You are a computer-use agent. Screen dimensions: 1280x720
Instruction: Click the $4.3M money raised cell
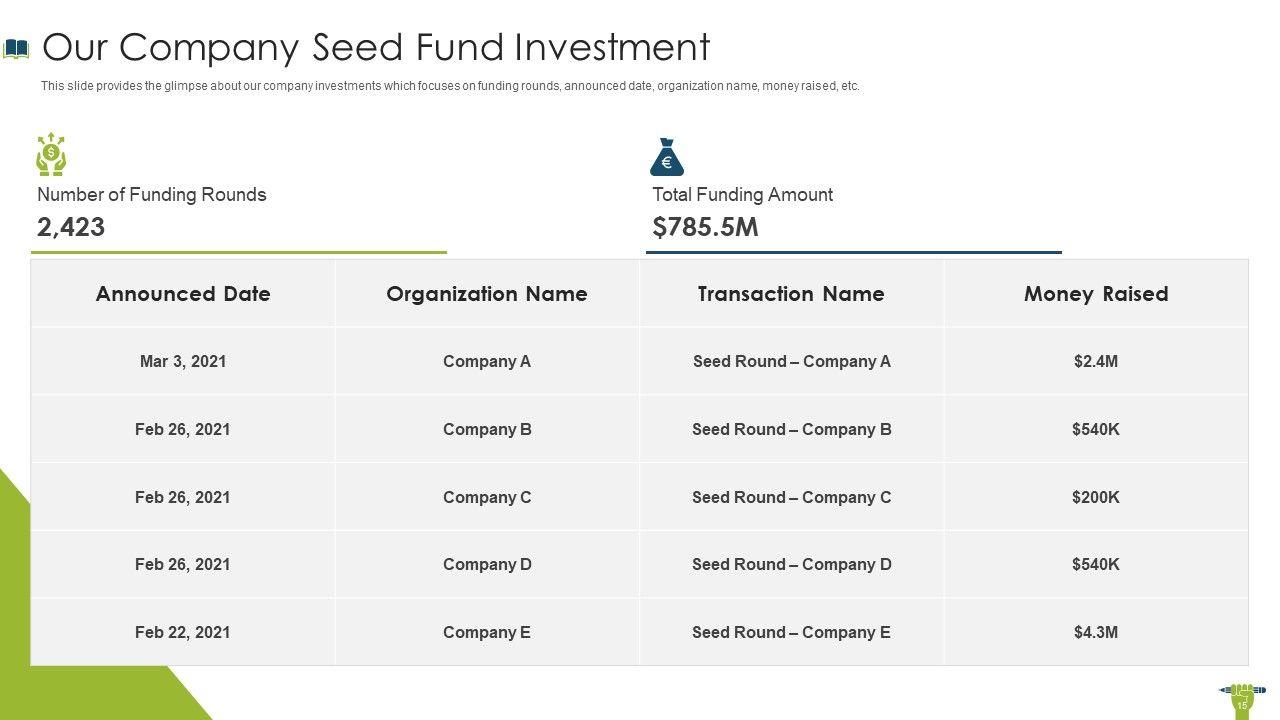point(1096,632)
